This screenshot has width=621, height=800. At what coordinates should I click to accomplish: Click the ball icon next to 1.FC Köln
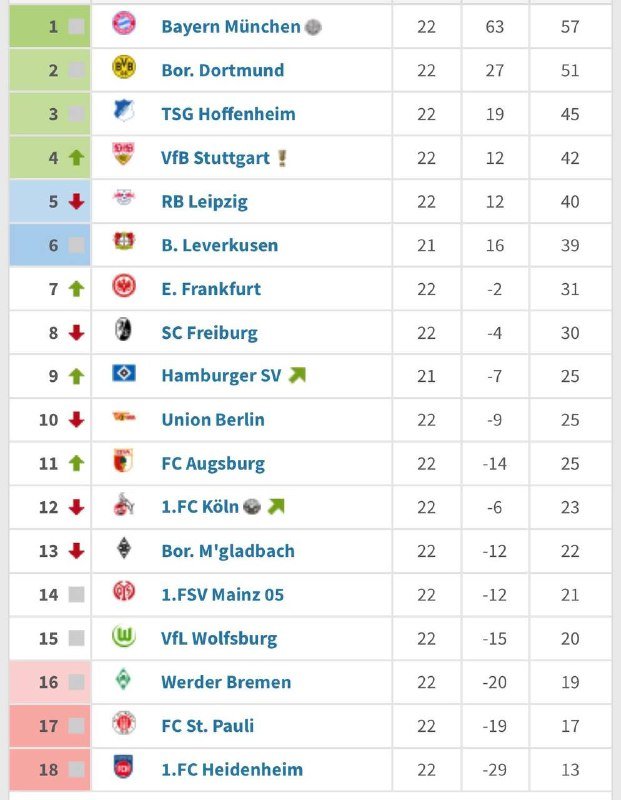pyautogui.click(x=251, y=507)
